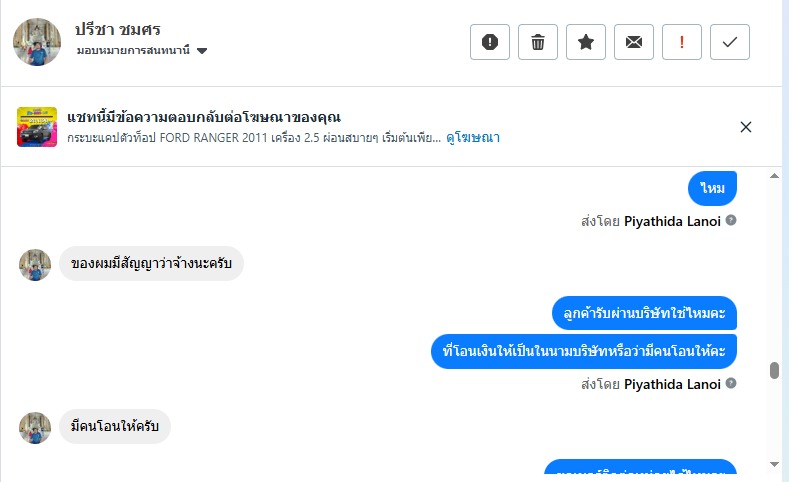Click the blue message bubble ไหม

click(x=712, y=187)
